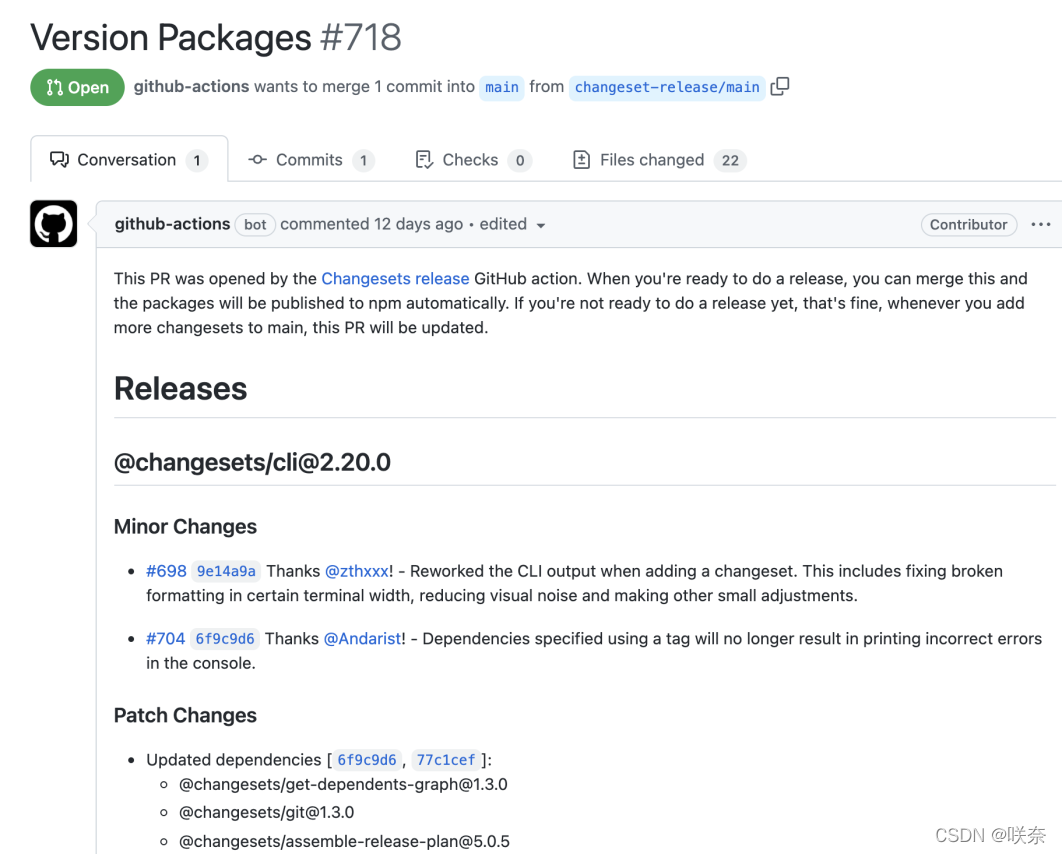Screen dimensions: 1062x854
Task: Click the Checks tab checklist icon
Action: point(424,160)
